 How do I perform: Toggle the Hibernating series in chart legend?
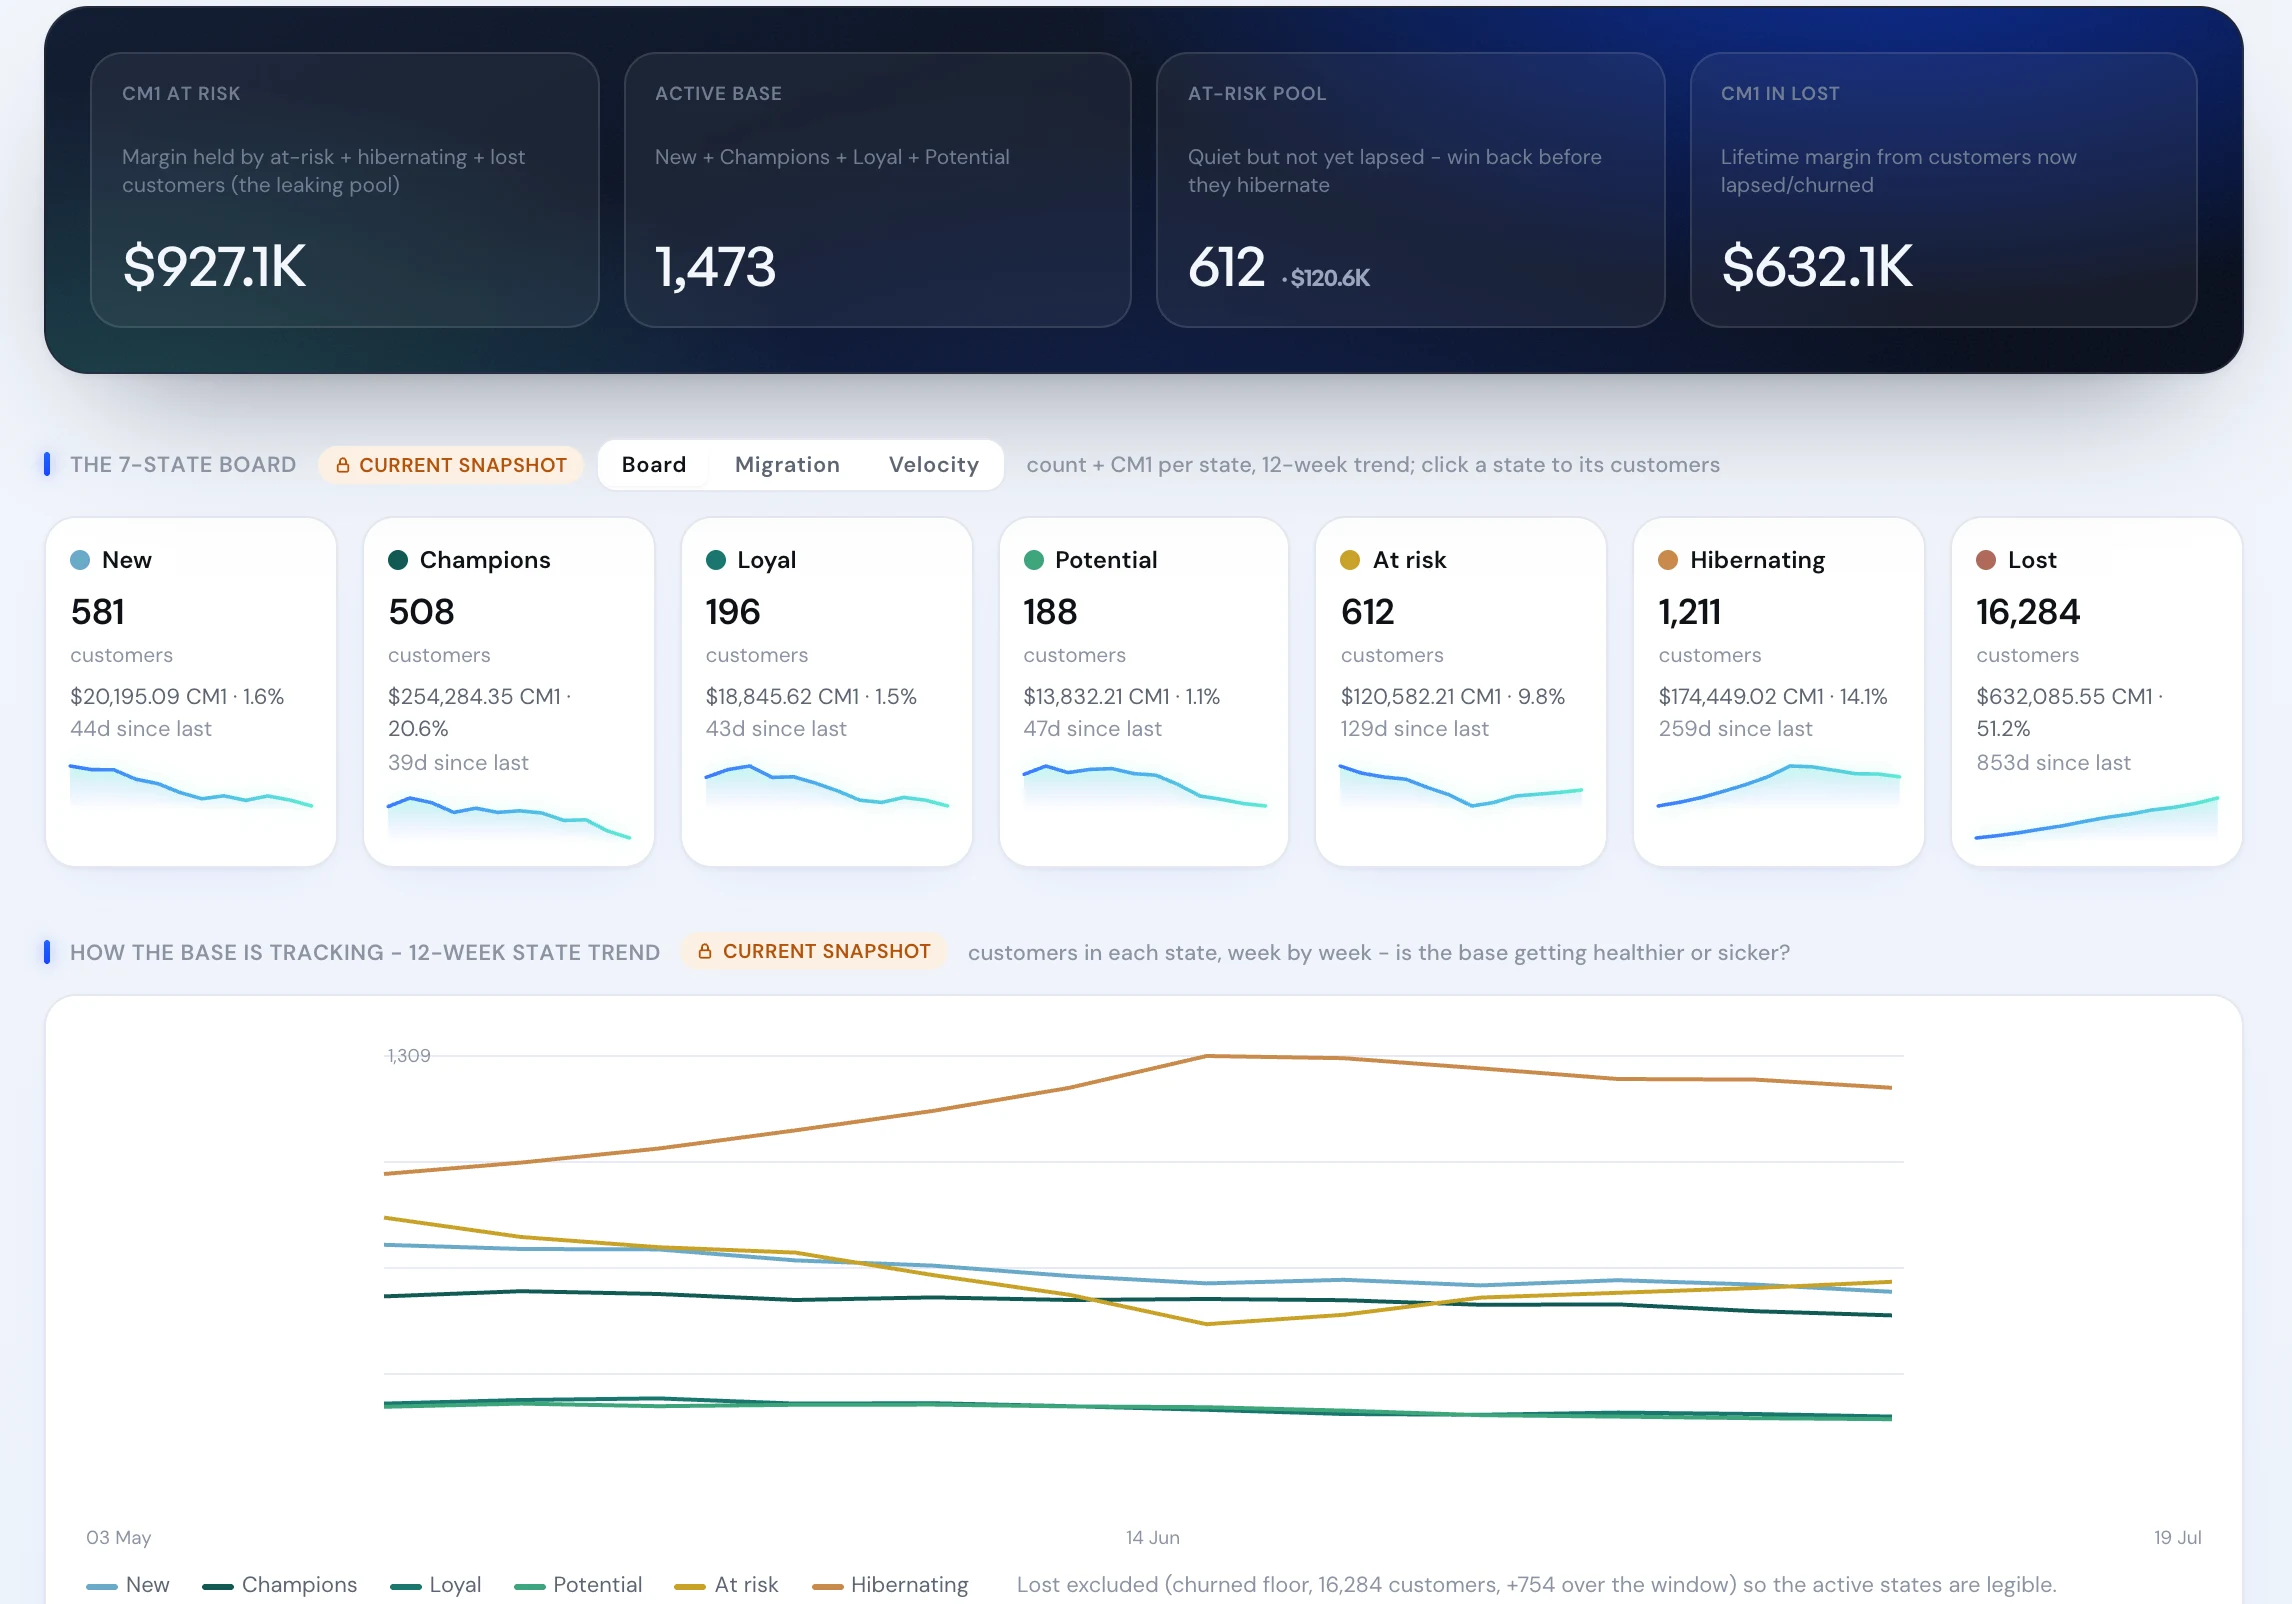click(890, 1585)
